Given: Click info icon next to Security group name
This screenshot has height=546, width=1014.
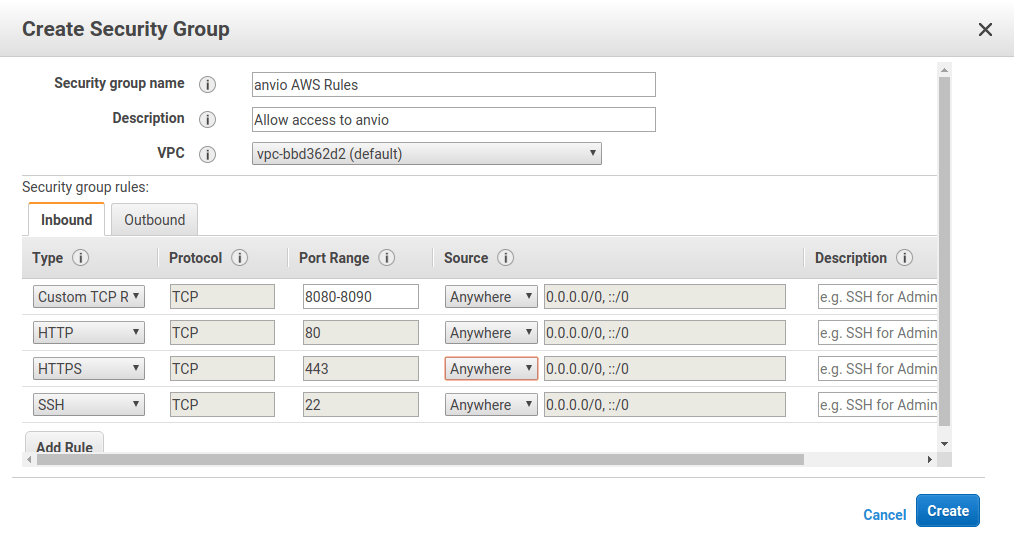Looking at the screenshot, I should [207, 85].
